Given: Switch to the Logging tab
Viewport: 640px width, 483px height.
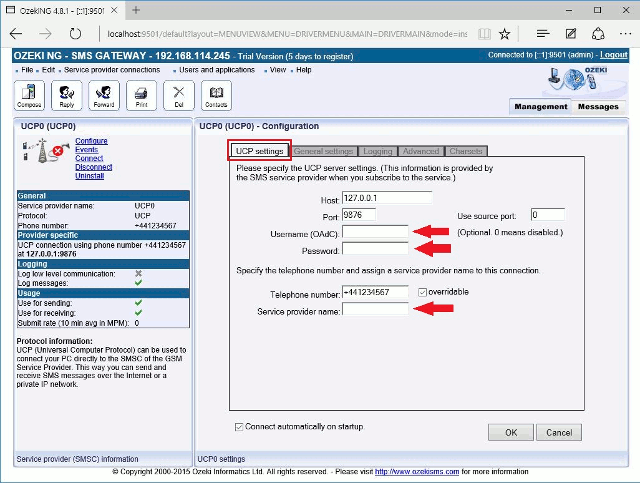Looking at the screenshot, I should [x=378, y=151].
